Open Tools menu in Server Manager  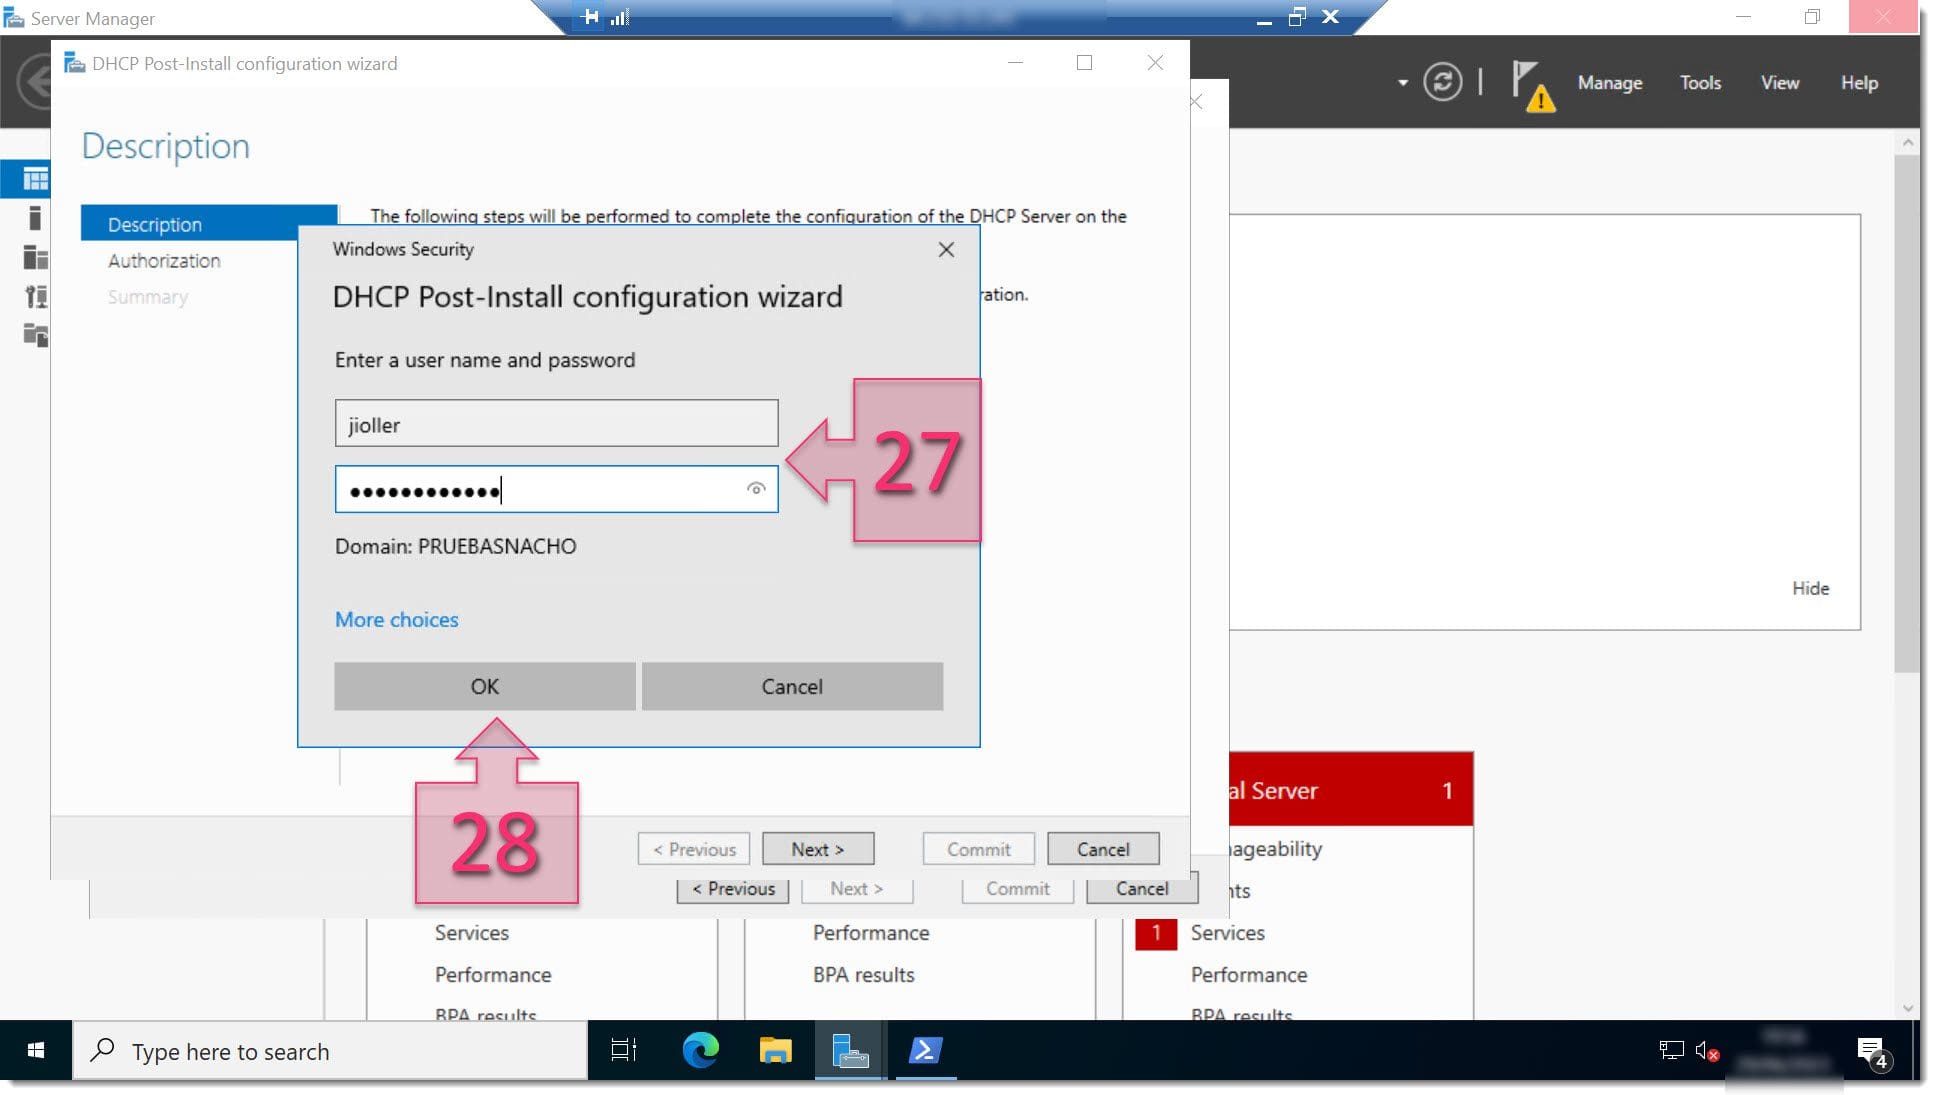pyautogui.click(x=1700, y=83)
